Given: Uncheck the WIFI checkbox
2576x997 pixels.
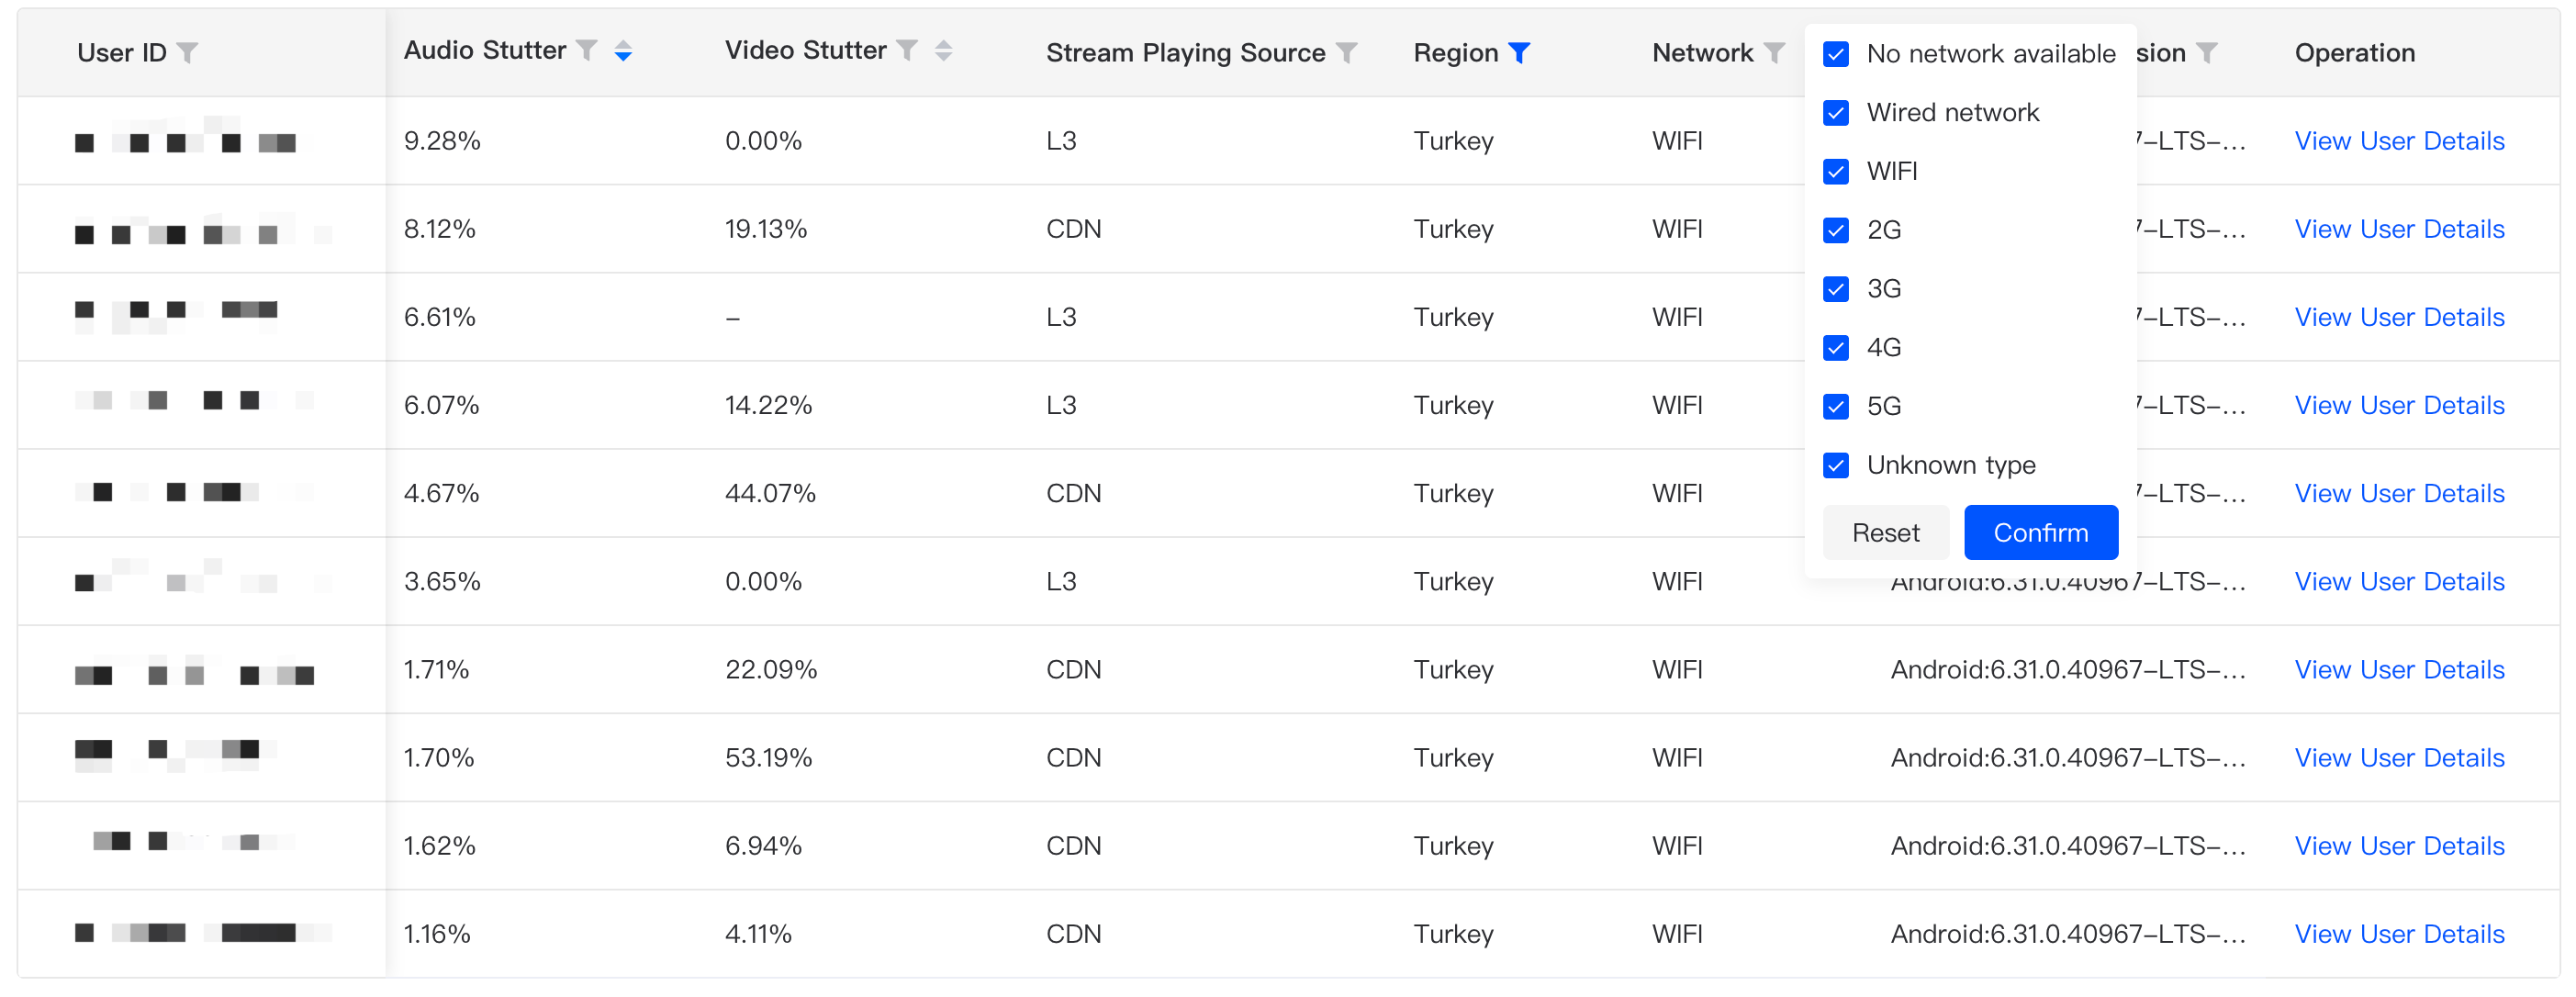Looking at the screenshot, I should (x=1836, y=172).
